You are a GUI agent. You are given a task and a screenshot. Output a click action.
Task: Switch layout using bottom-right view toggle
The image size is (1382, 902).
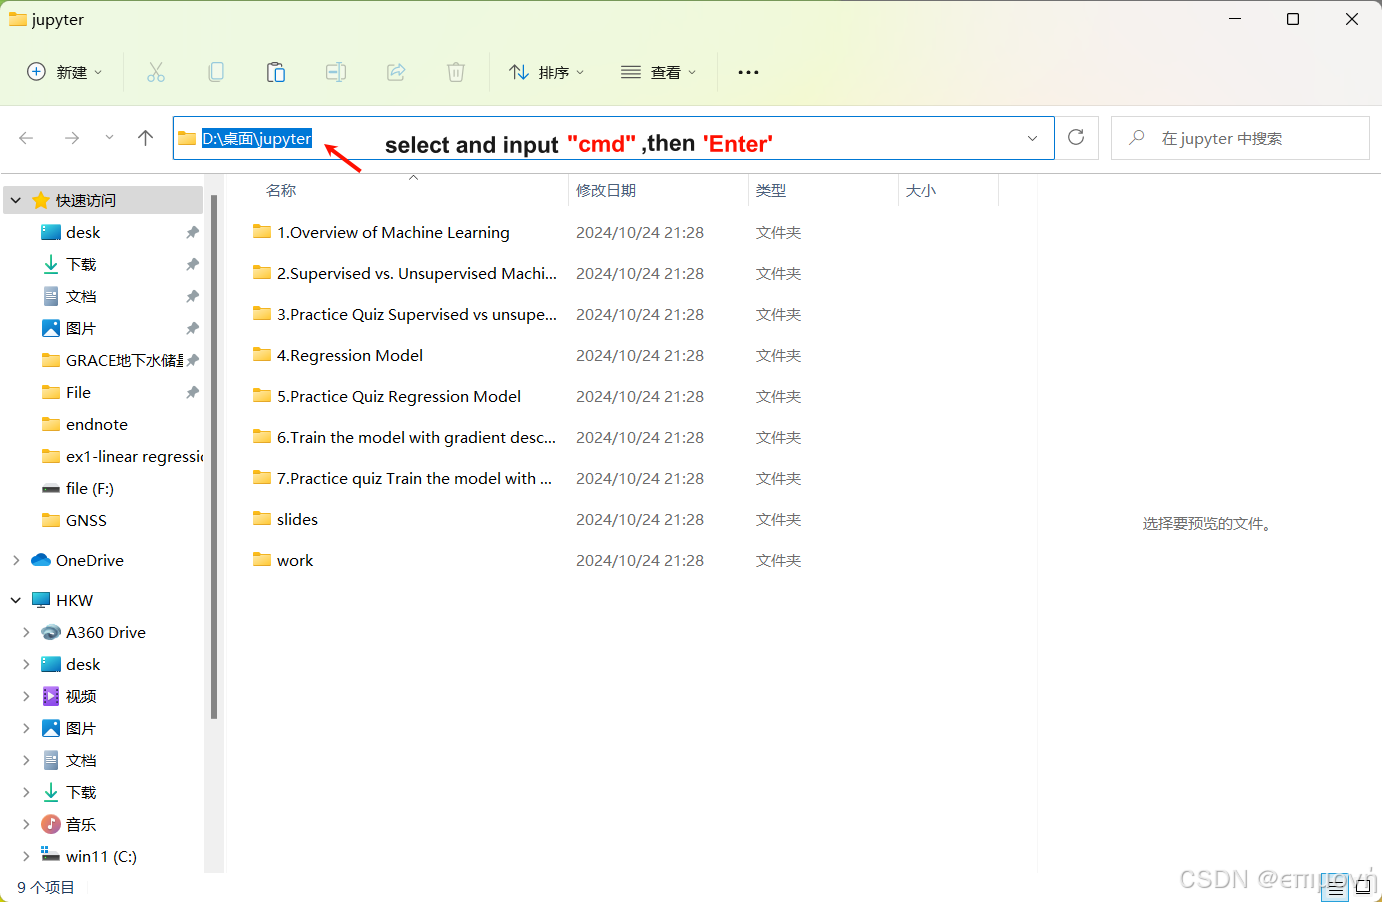coord(1364,888)
